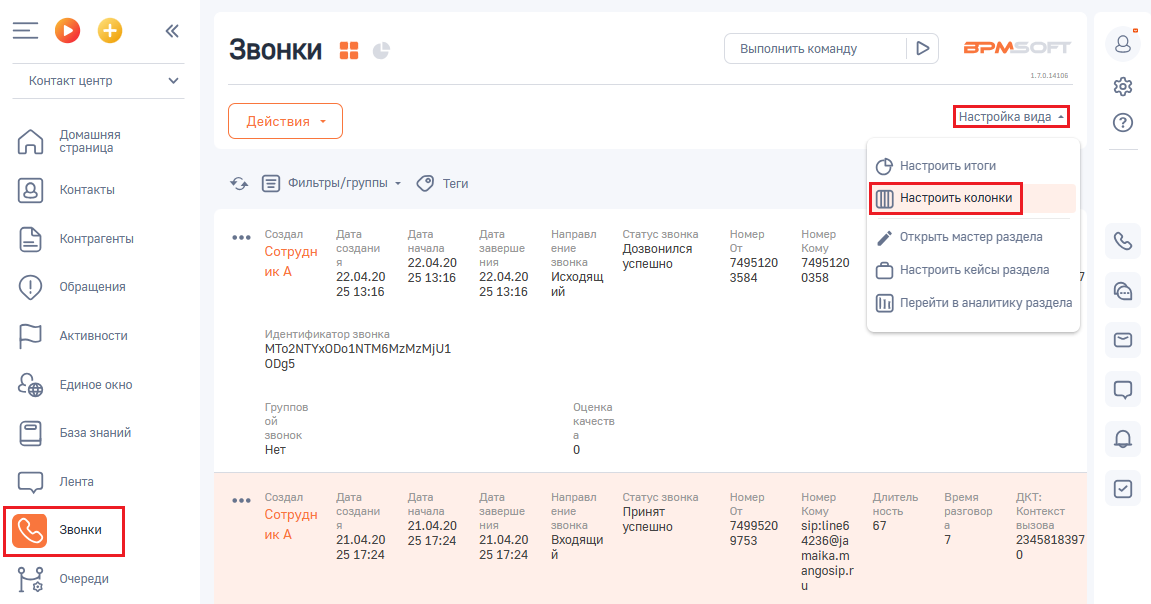The width and height of the screenshot is (1151, 604).
Task: Select Настроить кейсы раздела menu entry
Action: coord(973,270)
